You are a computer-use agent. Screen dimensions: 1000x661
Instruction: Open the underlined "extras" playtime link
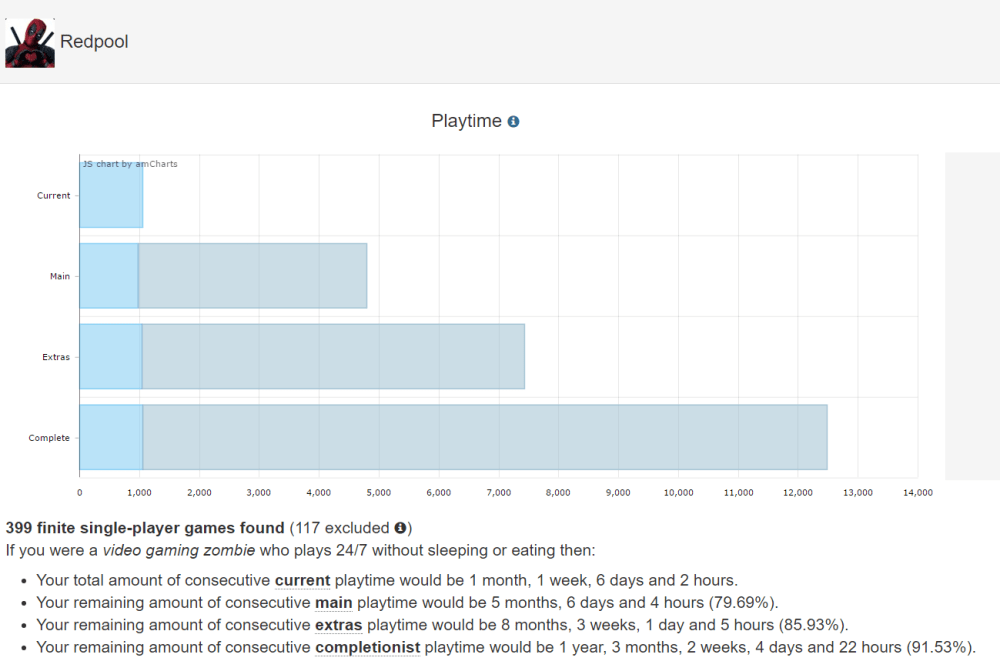[x=337, y=625]
